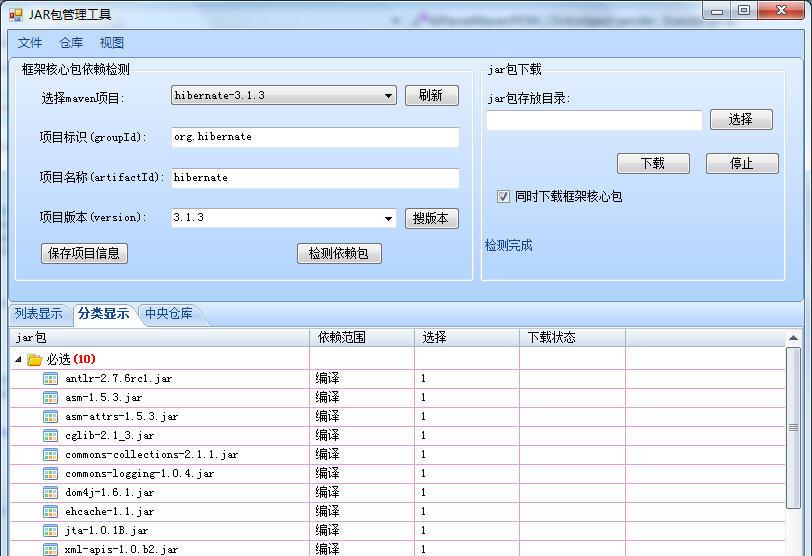Click the dom4j-1.6.1.jar file icon
The height and width of the screenshot is (556, 812).
pos(50,492)
